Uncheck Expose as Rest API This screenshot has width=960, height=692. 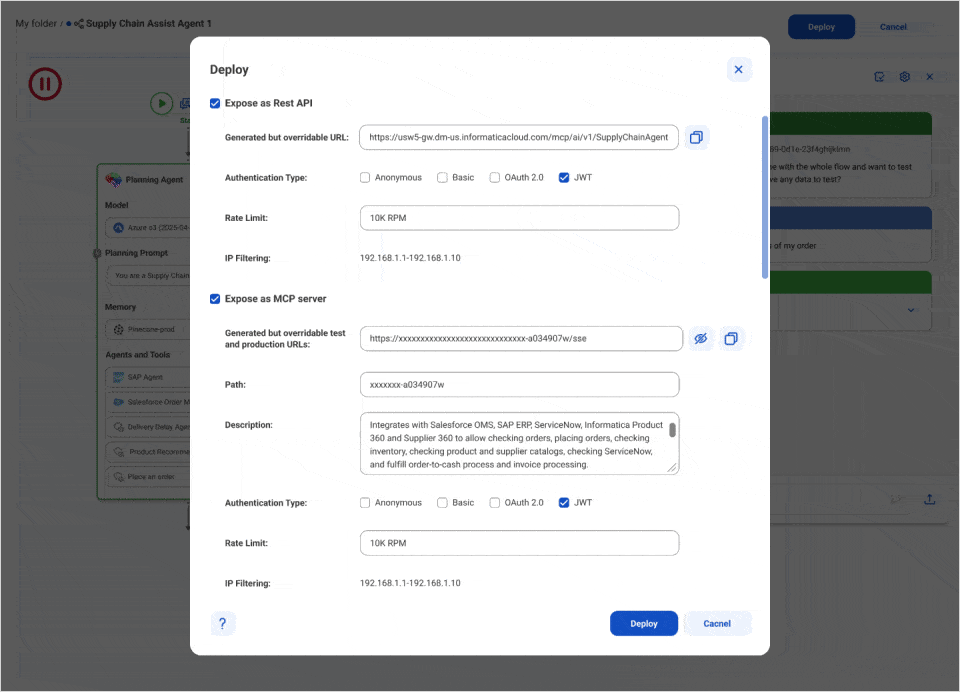coord(215,103)
